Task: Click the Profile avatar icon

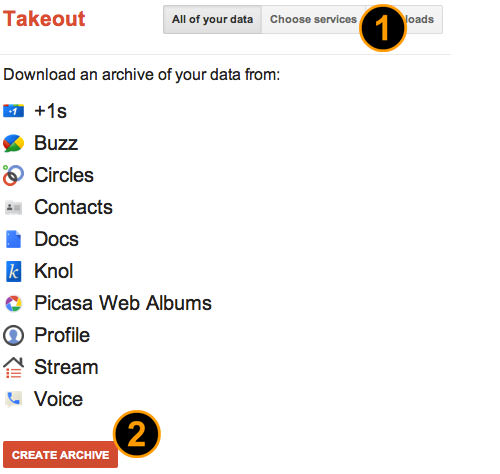Action: pos(14,335)
